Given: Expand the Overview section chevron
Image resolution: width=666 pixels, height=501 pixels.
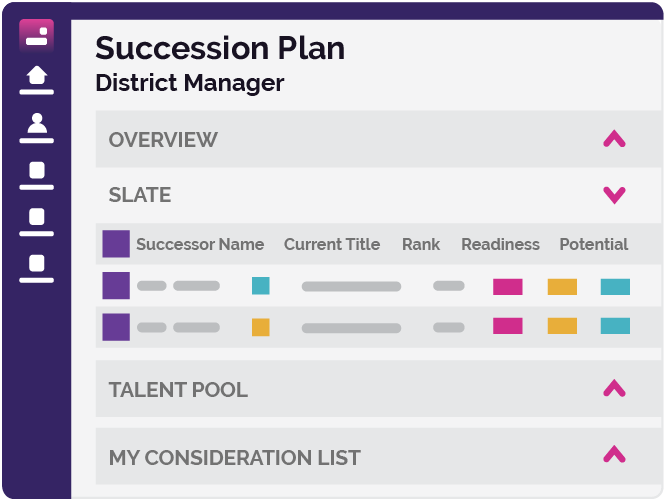Looking at the screenshot, I should coord(614,140).
